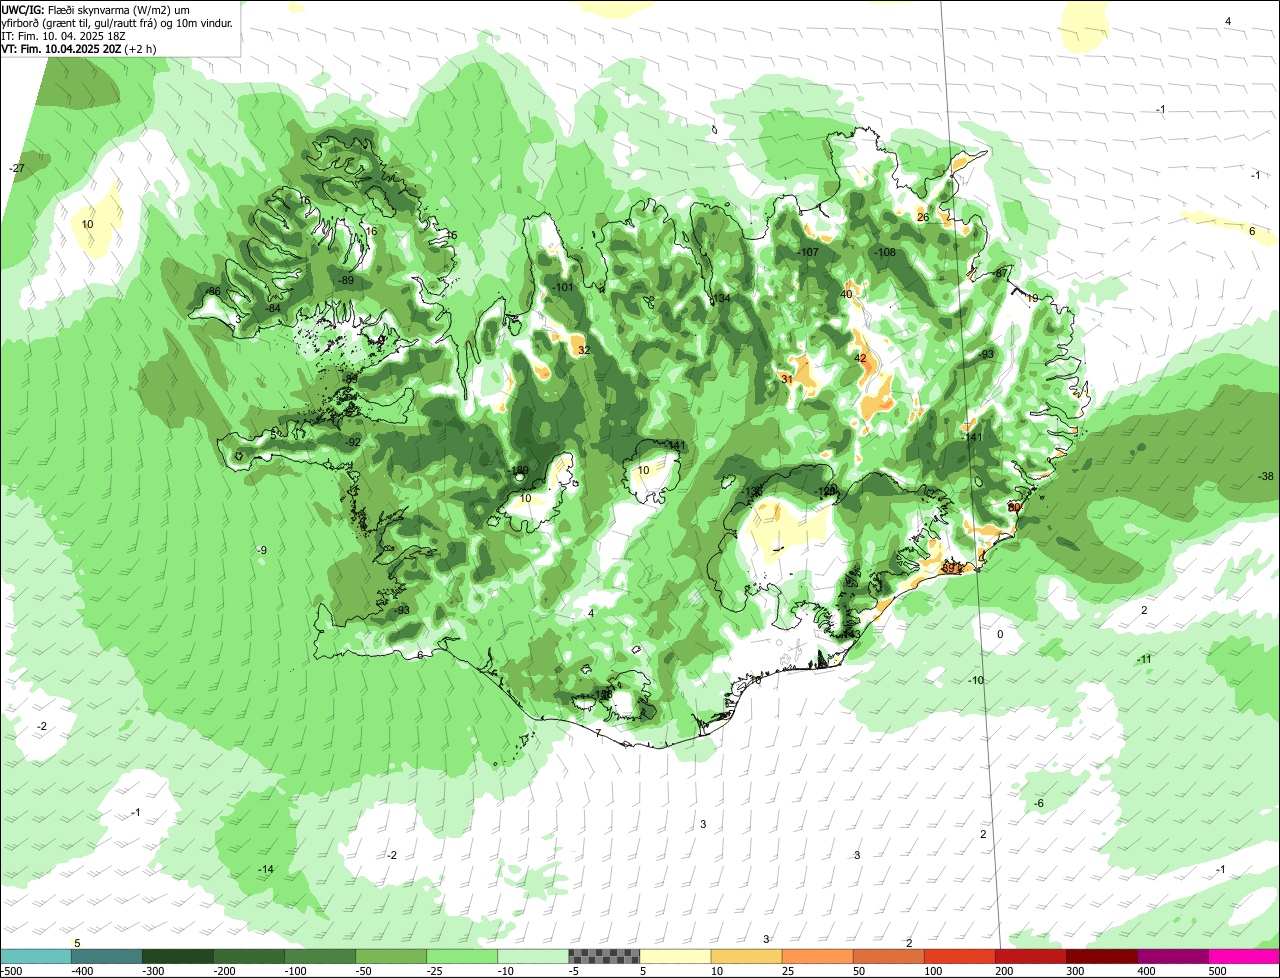Click the 40 value on the map

pyautogui.click(x=847, y=294)
